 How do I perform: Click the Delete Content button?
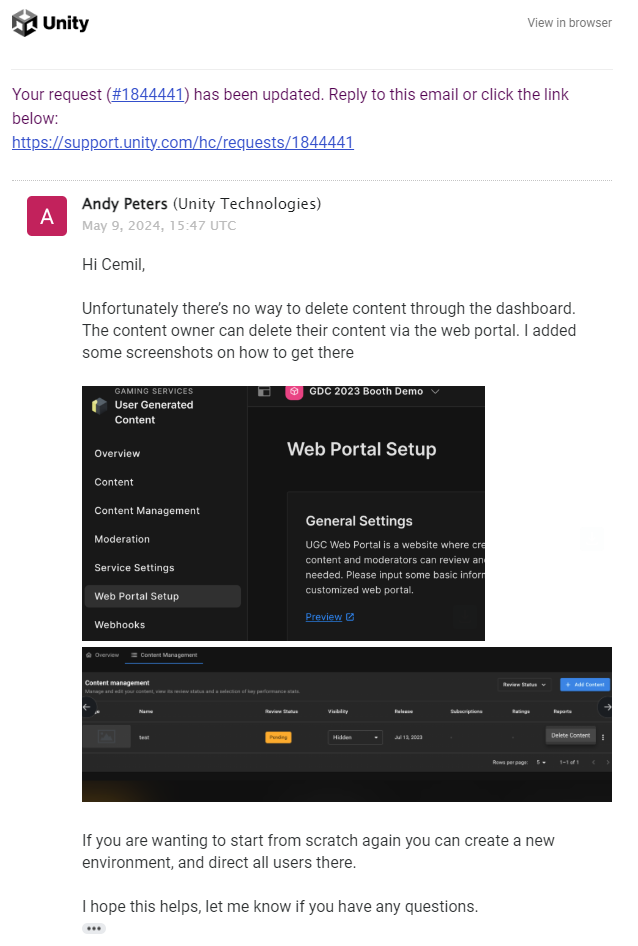tap(571, 736)
